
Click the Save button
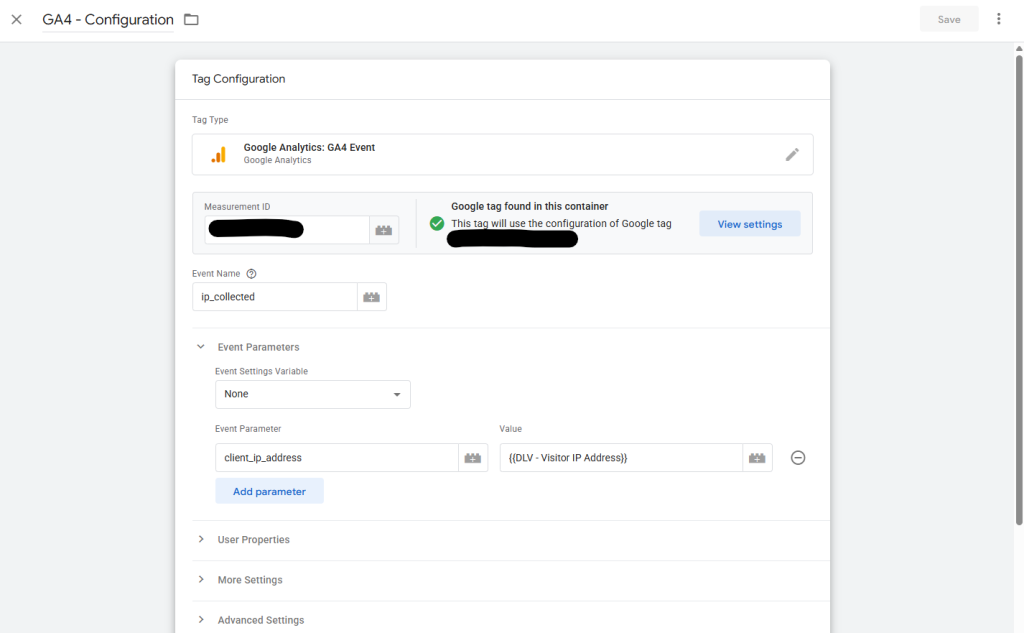[948, 19]
